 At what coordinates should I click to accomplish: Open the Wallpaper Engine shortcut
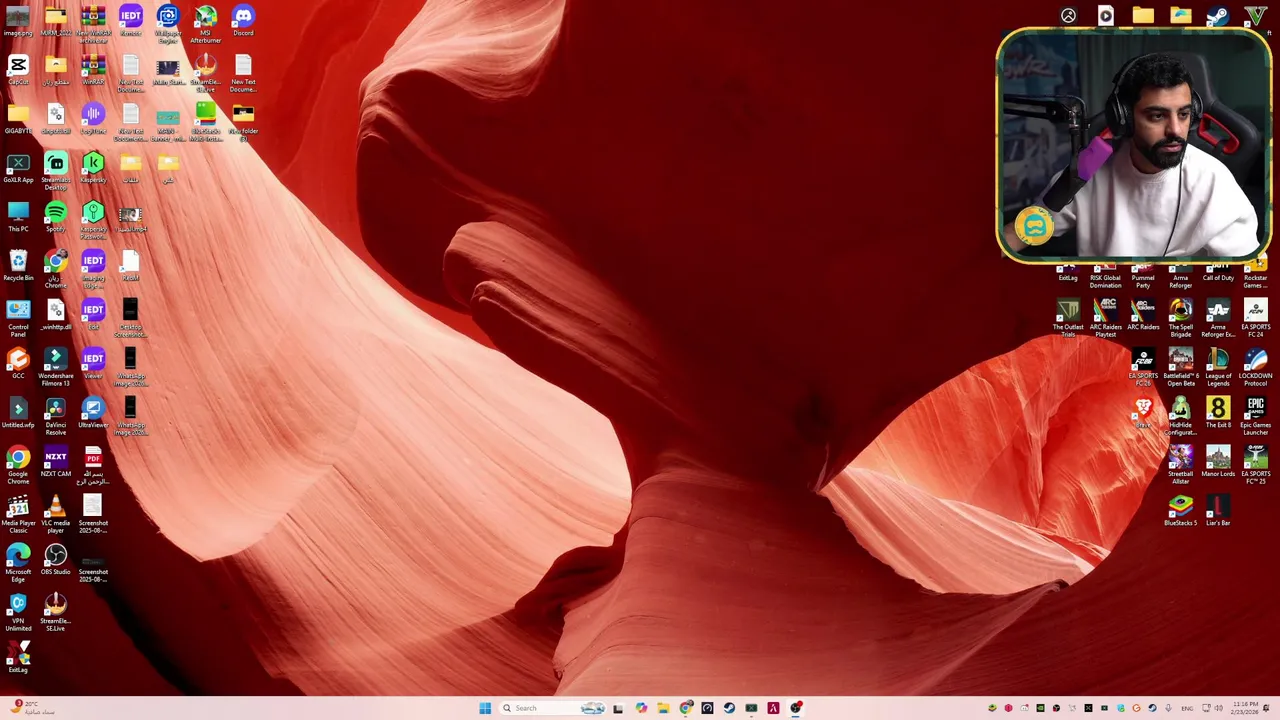pyautogui.click(x=168, y=24)
